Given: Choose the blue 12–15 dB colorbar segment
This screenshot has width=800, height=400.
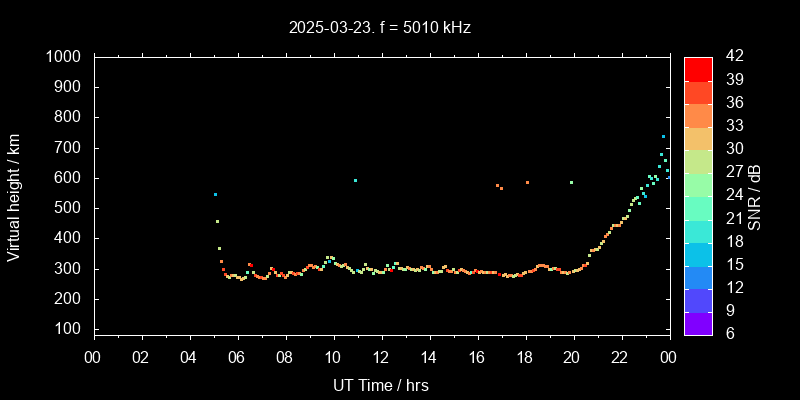Looking at the screenshot, I should (698, 277).
